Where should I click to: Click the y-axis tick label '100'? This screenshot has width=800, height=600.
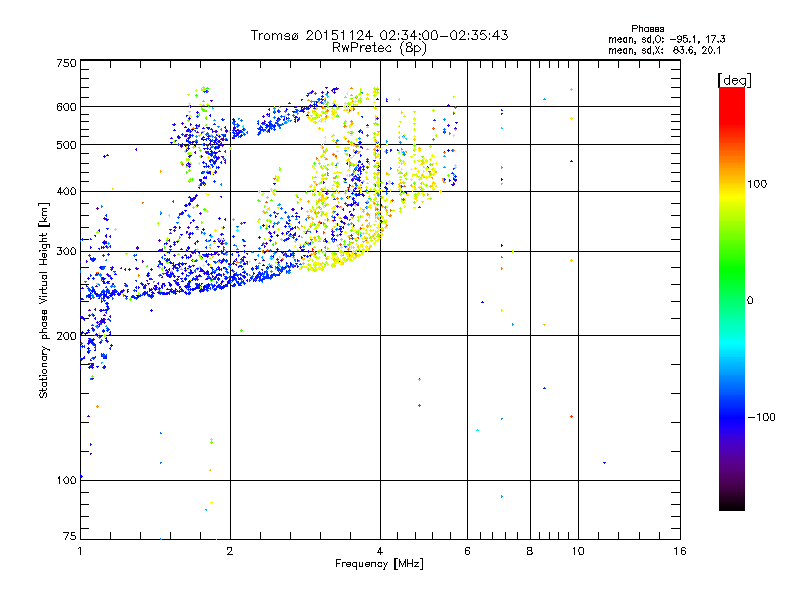click(x=67, y=481)
